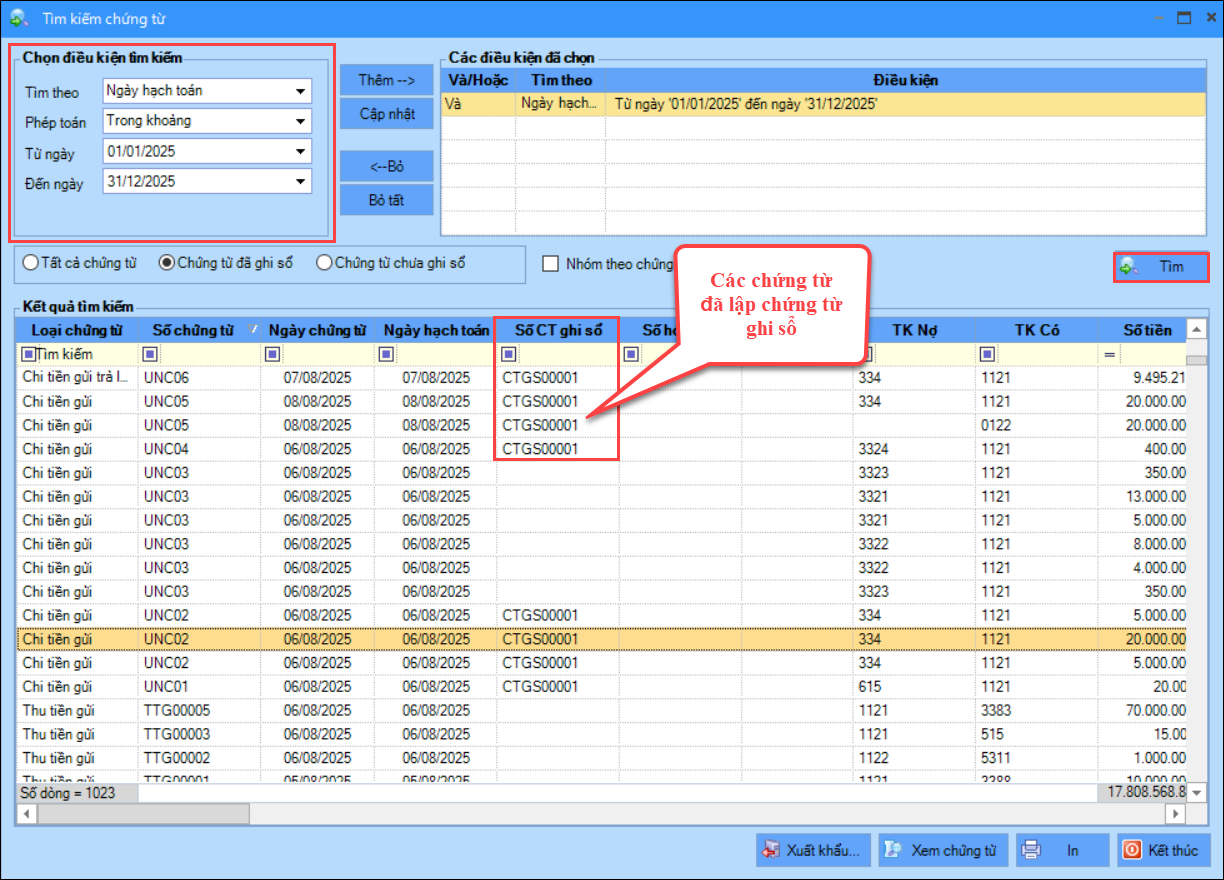Viewport: 1224px width, 880px height.
Task: Select the row with voucher TTG00002
Action: pyautogui.click(x=601, y=758)
